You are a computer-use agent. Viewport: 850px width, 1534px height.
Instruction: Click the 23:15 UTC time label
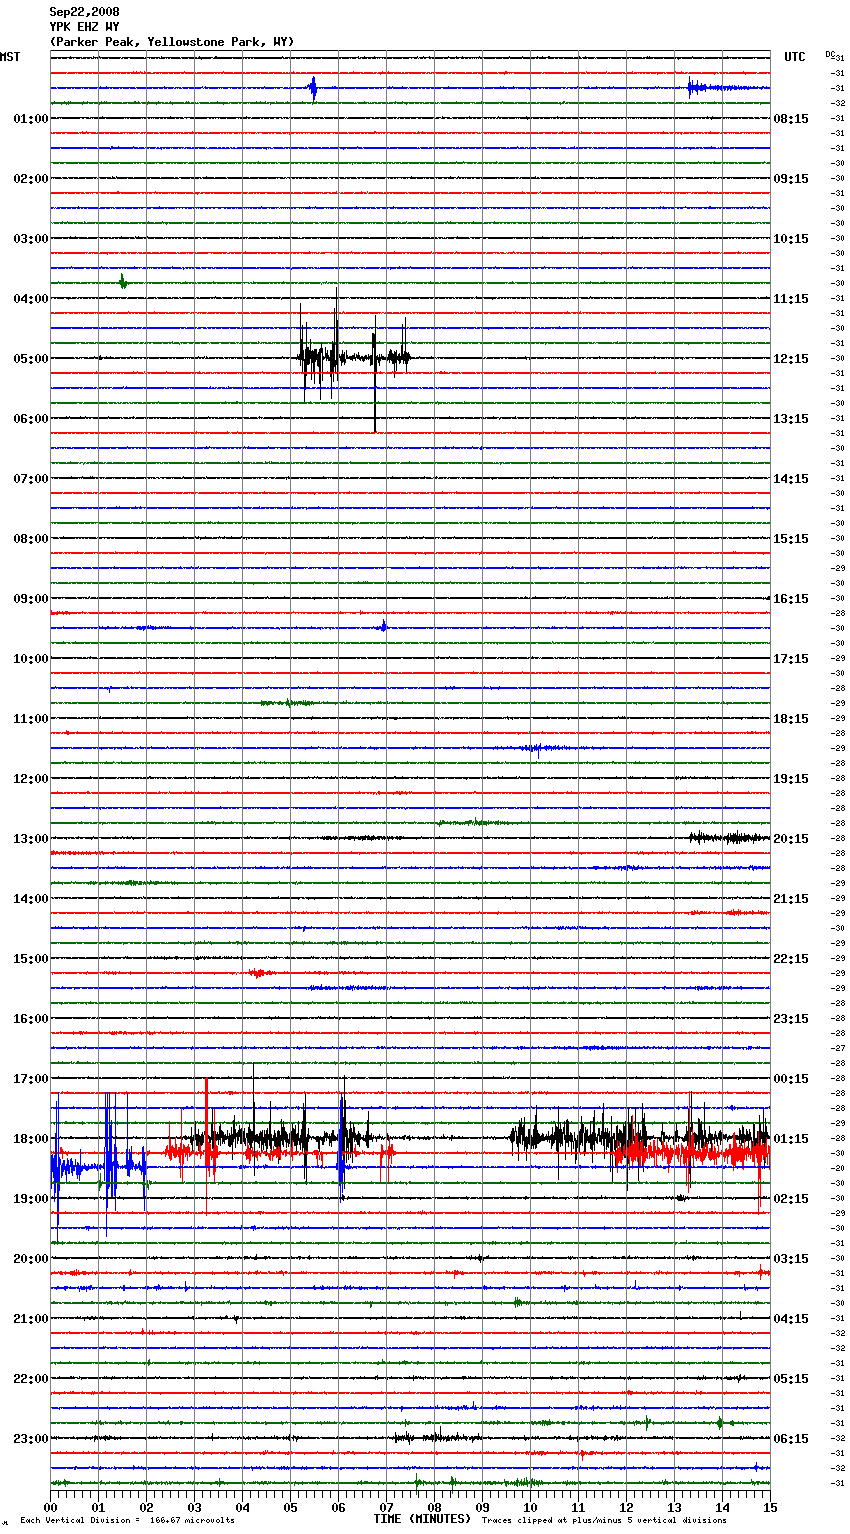(791, 1019)
